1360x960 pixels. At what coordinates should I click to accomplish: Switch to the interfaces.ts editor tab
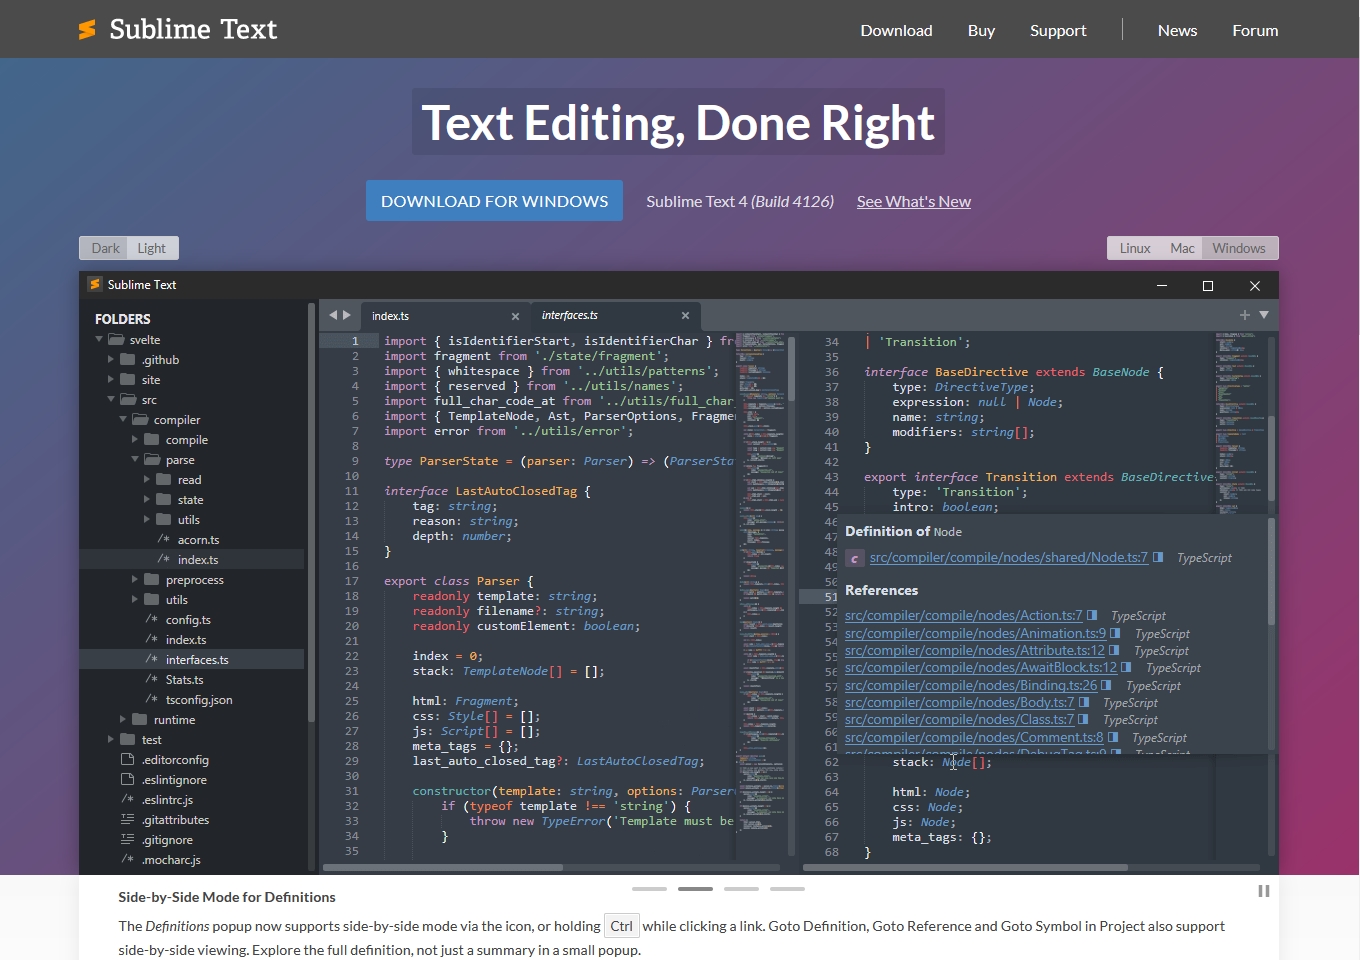tap(615, 316)
